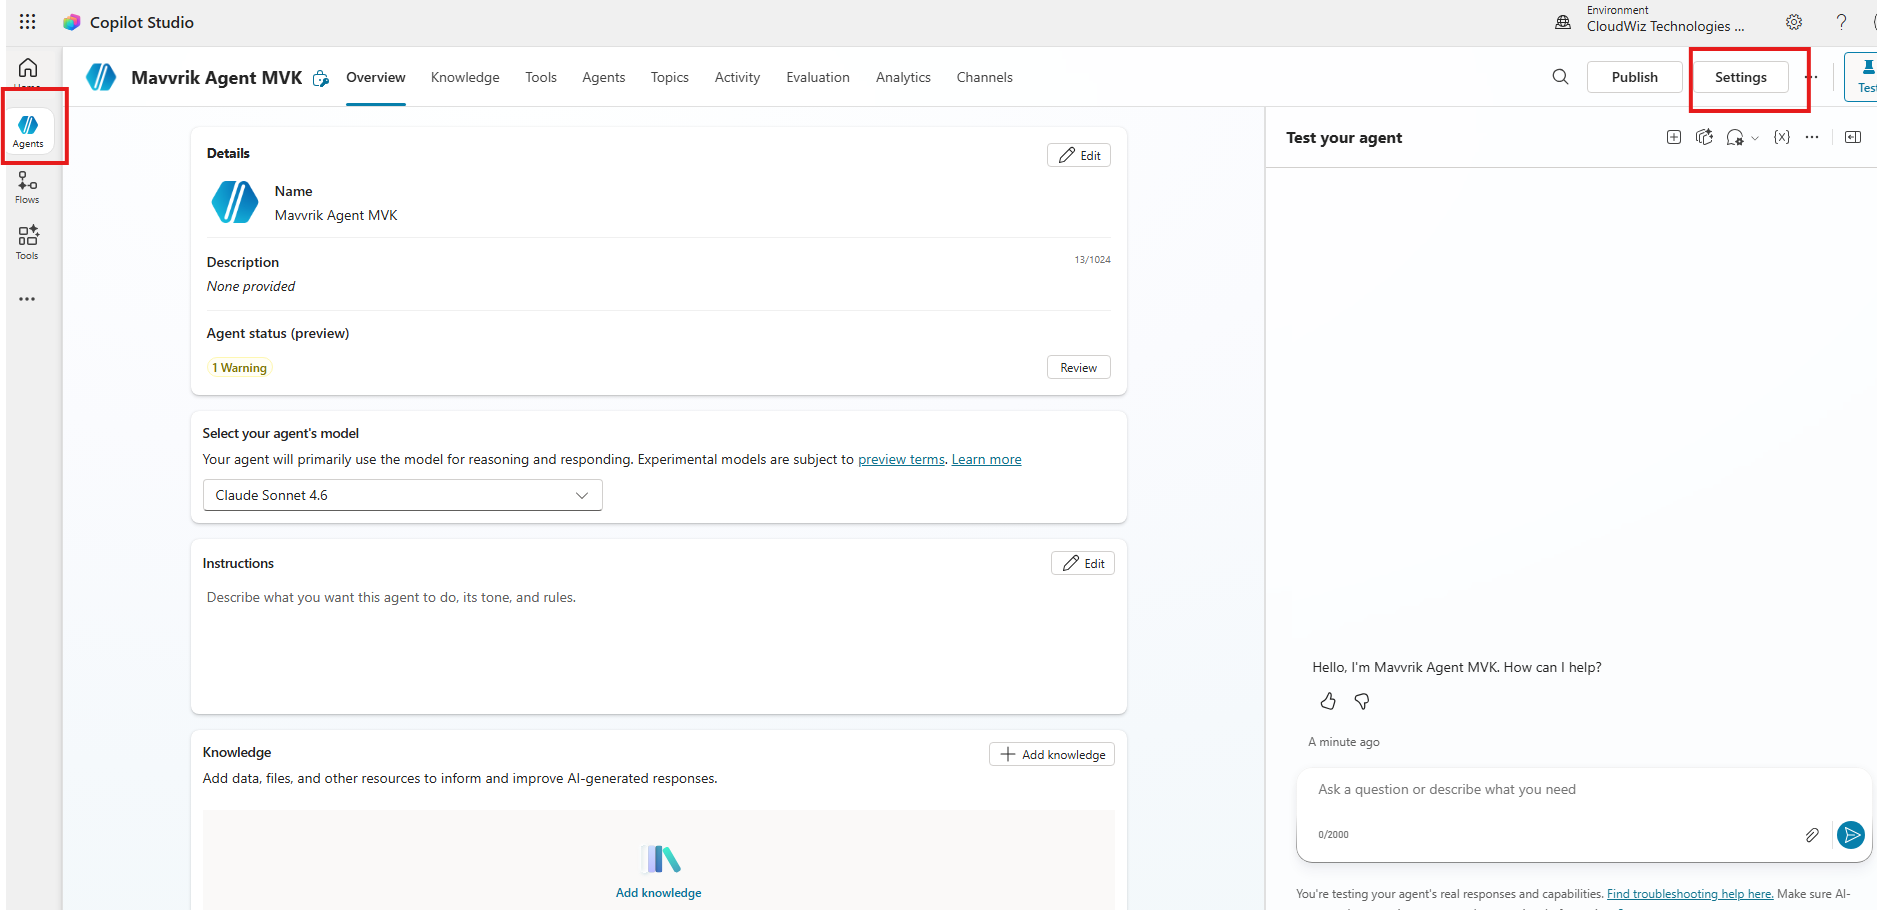Click the Test your agent heading
This screenshot has width=1877, height=910.
click(1344, 138)
